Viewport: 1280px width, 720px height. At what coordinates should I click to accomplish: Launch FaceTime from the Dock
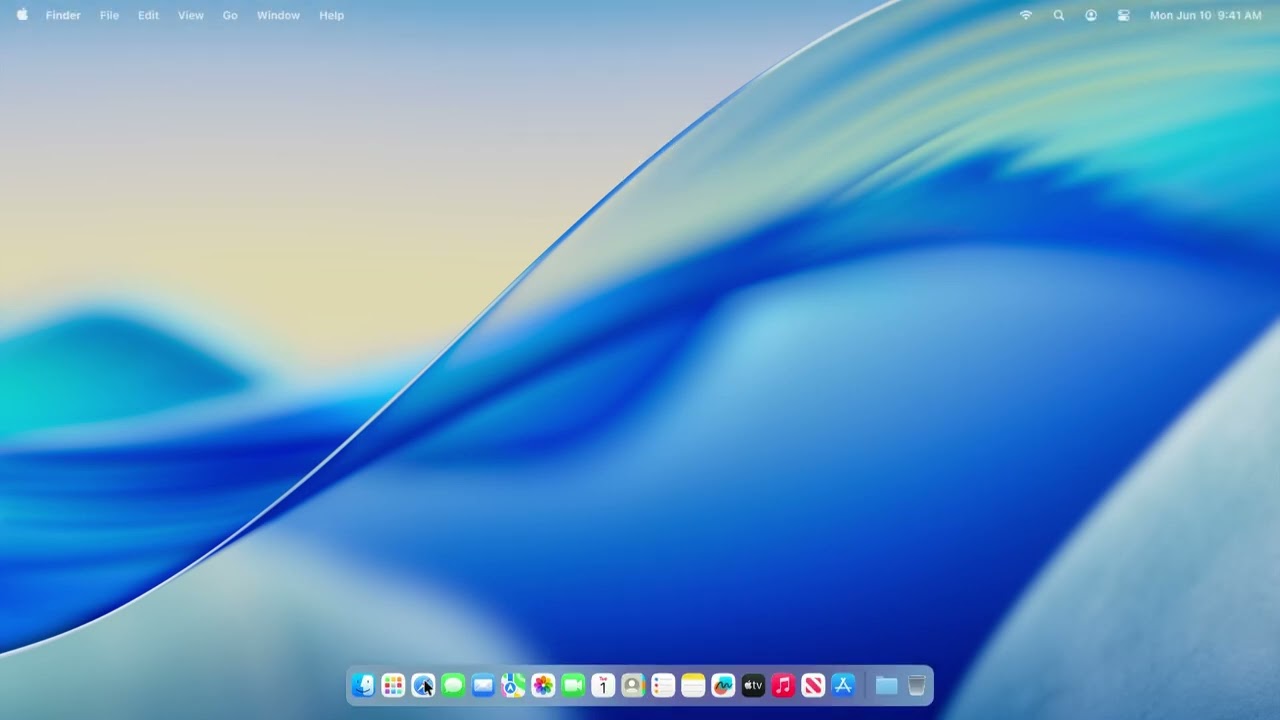click(x=573, y=685)
